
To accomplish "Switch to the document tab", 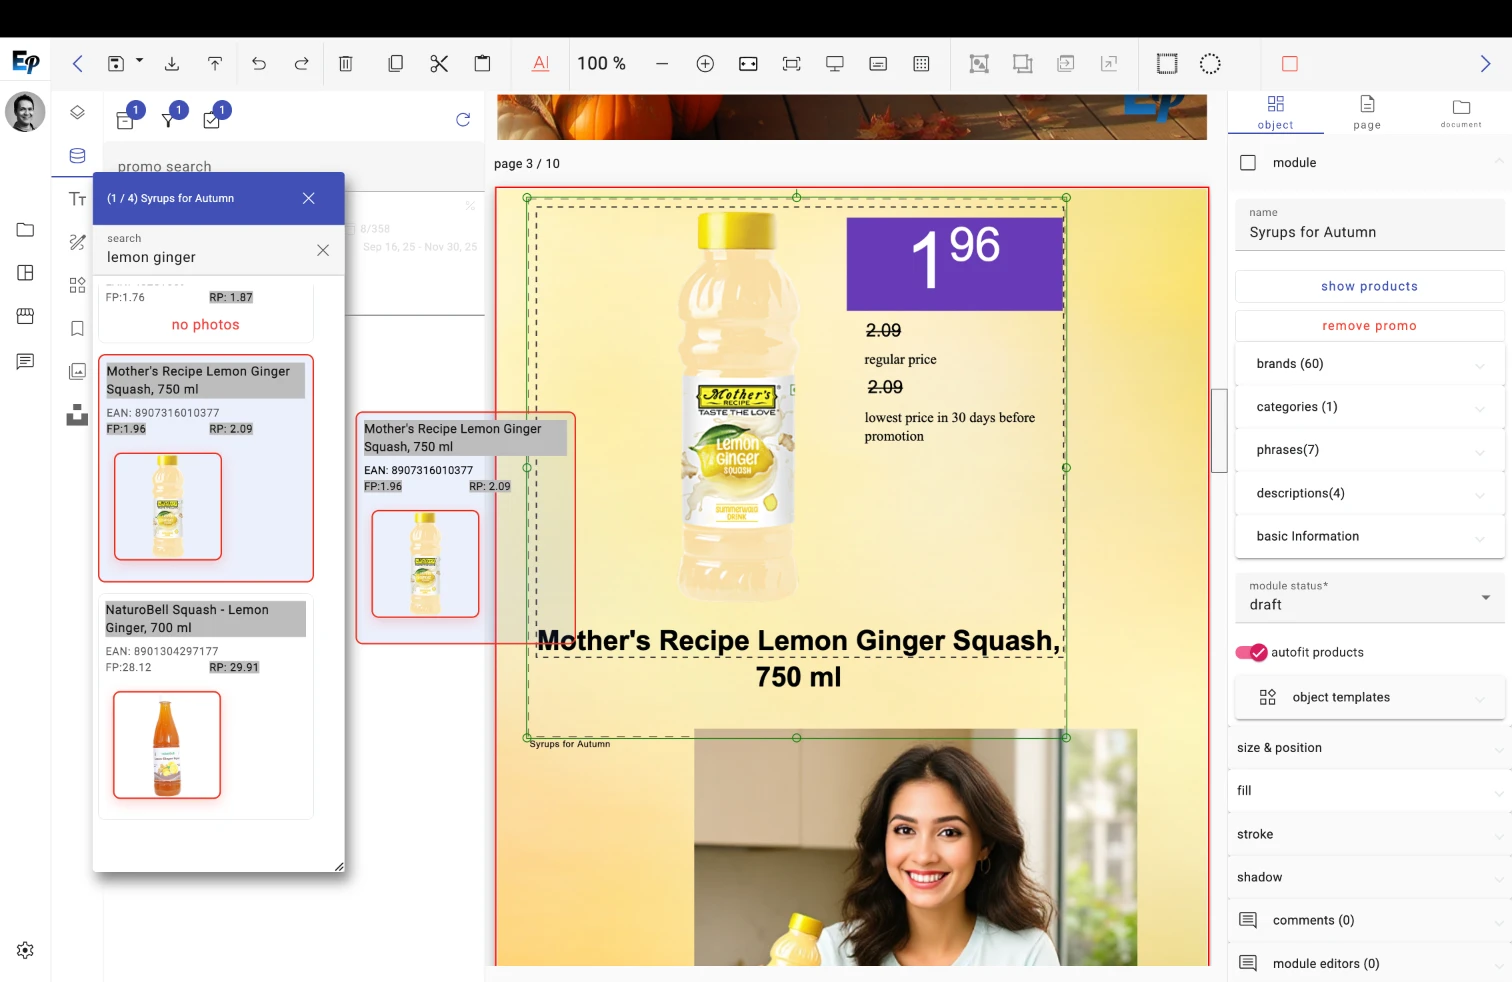I will (x=1461, y=112).
